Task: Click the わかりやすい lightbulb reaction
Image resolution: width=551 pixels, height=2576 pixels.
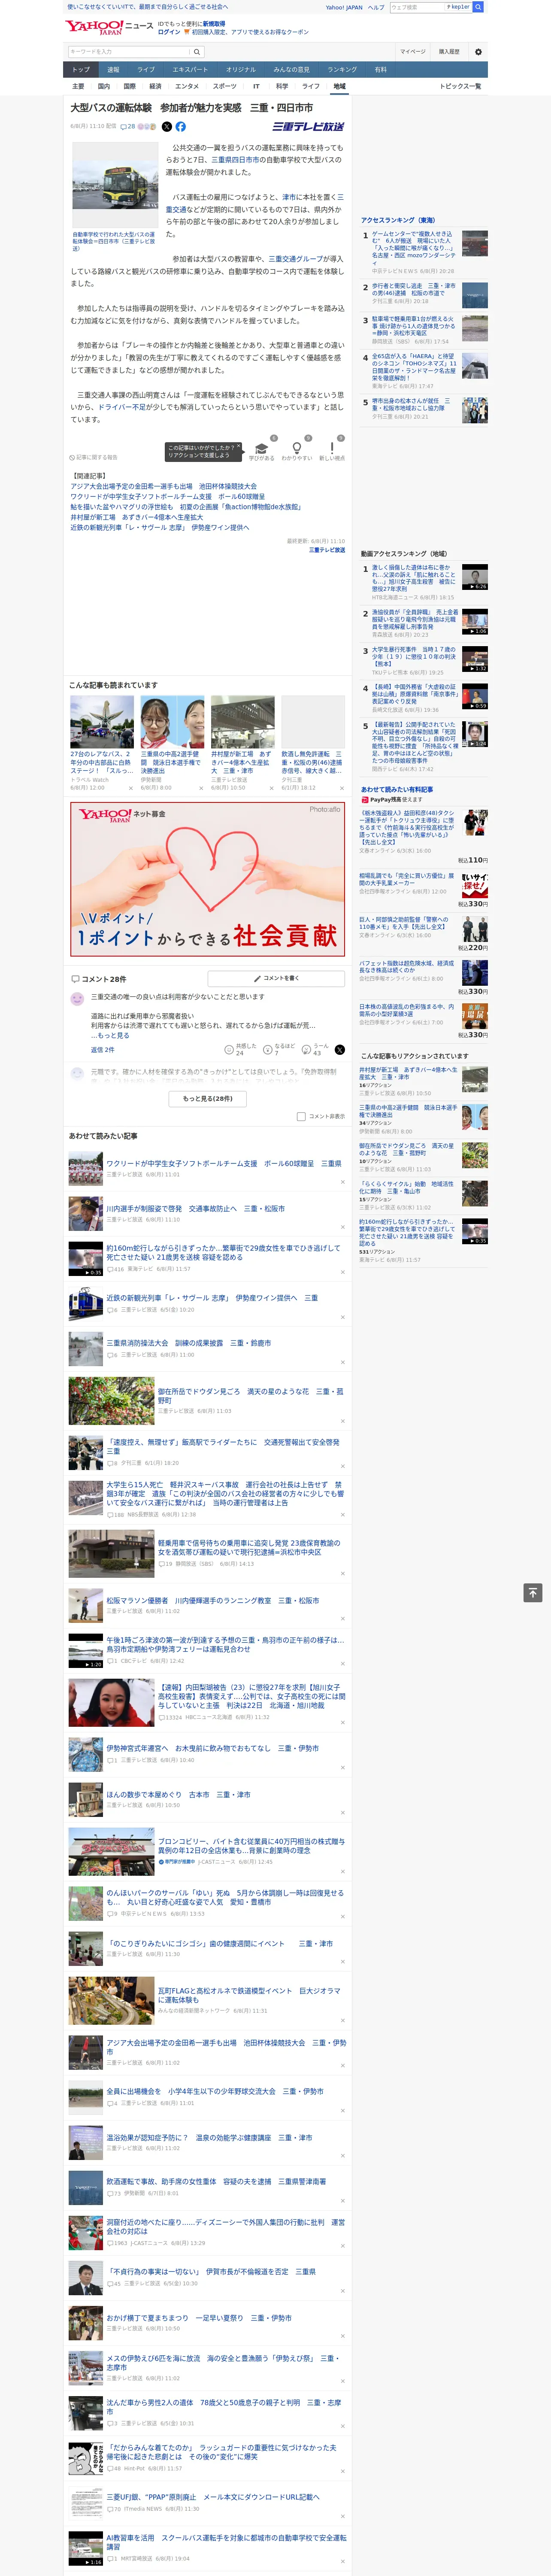Action: point(296,449)
